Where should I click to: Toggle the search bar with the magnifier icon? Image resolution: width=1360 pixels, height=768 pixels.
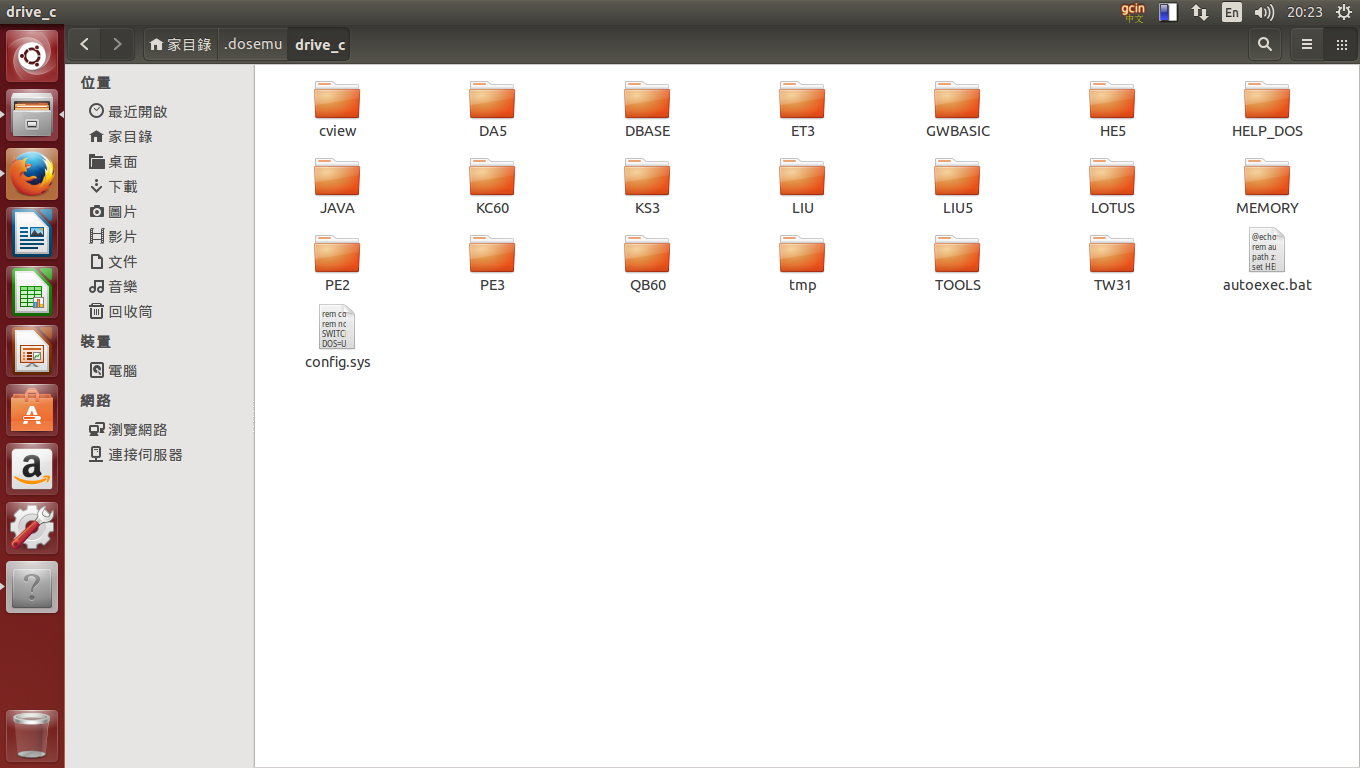(1264, 44)
